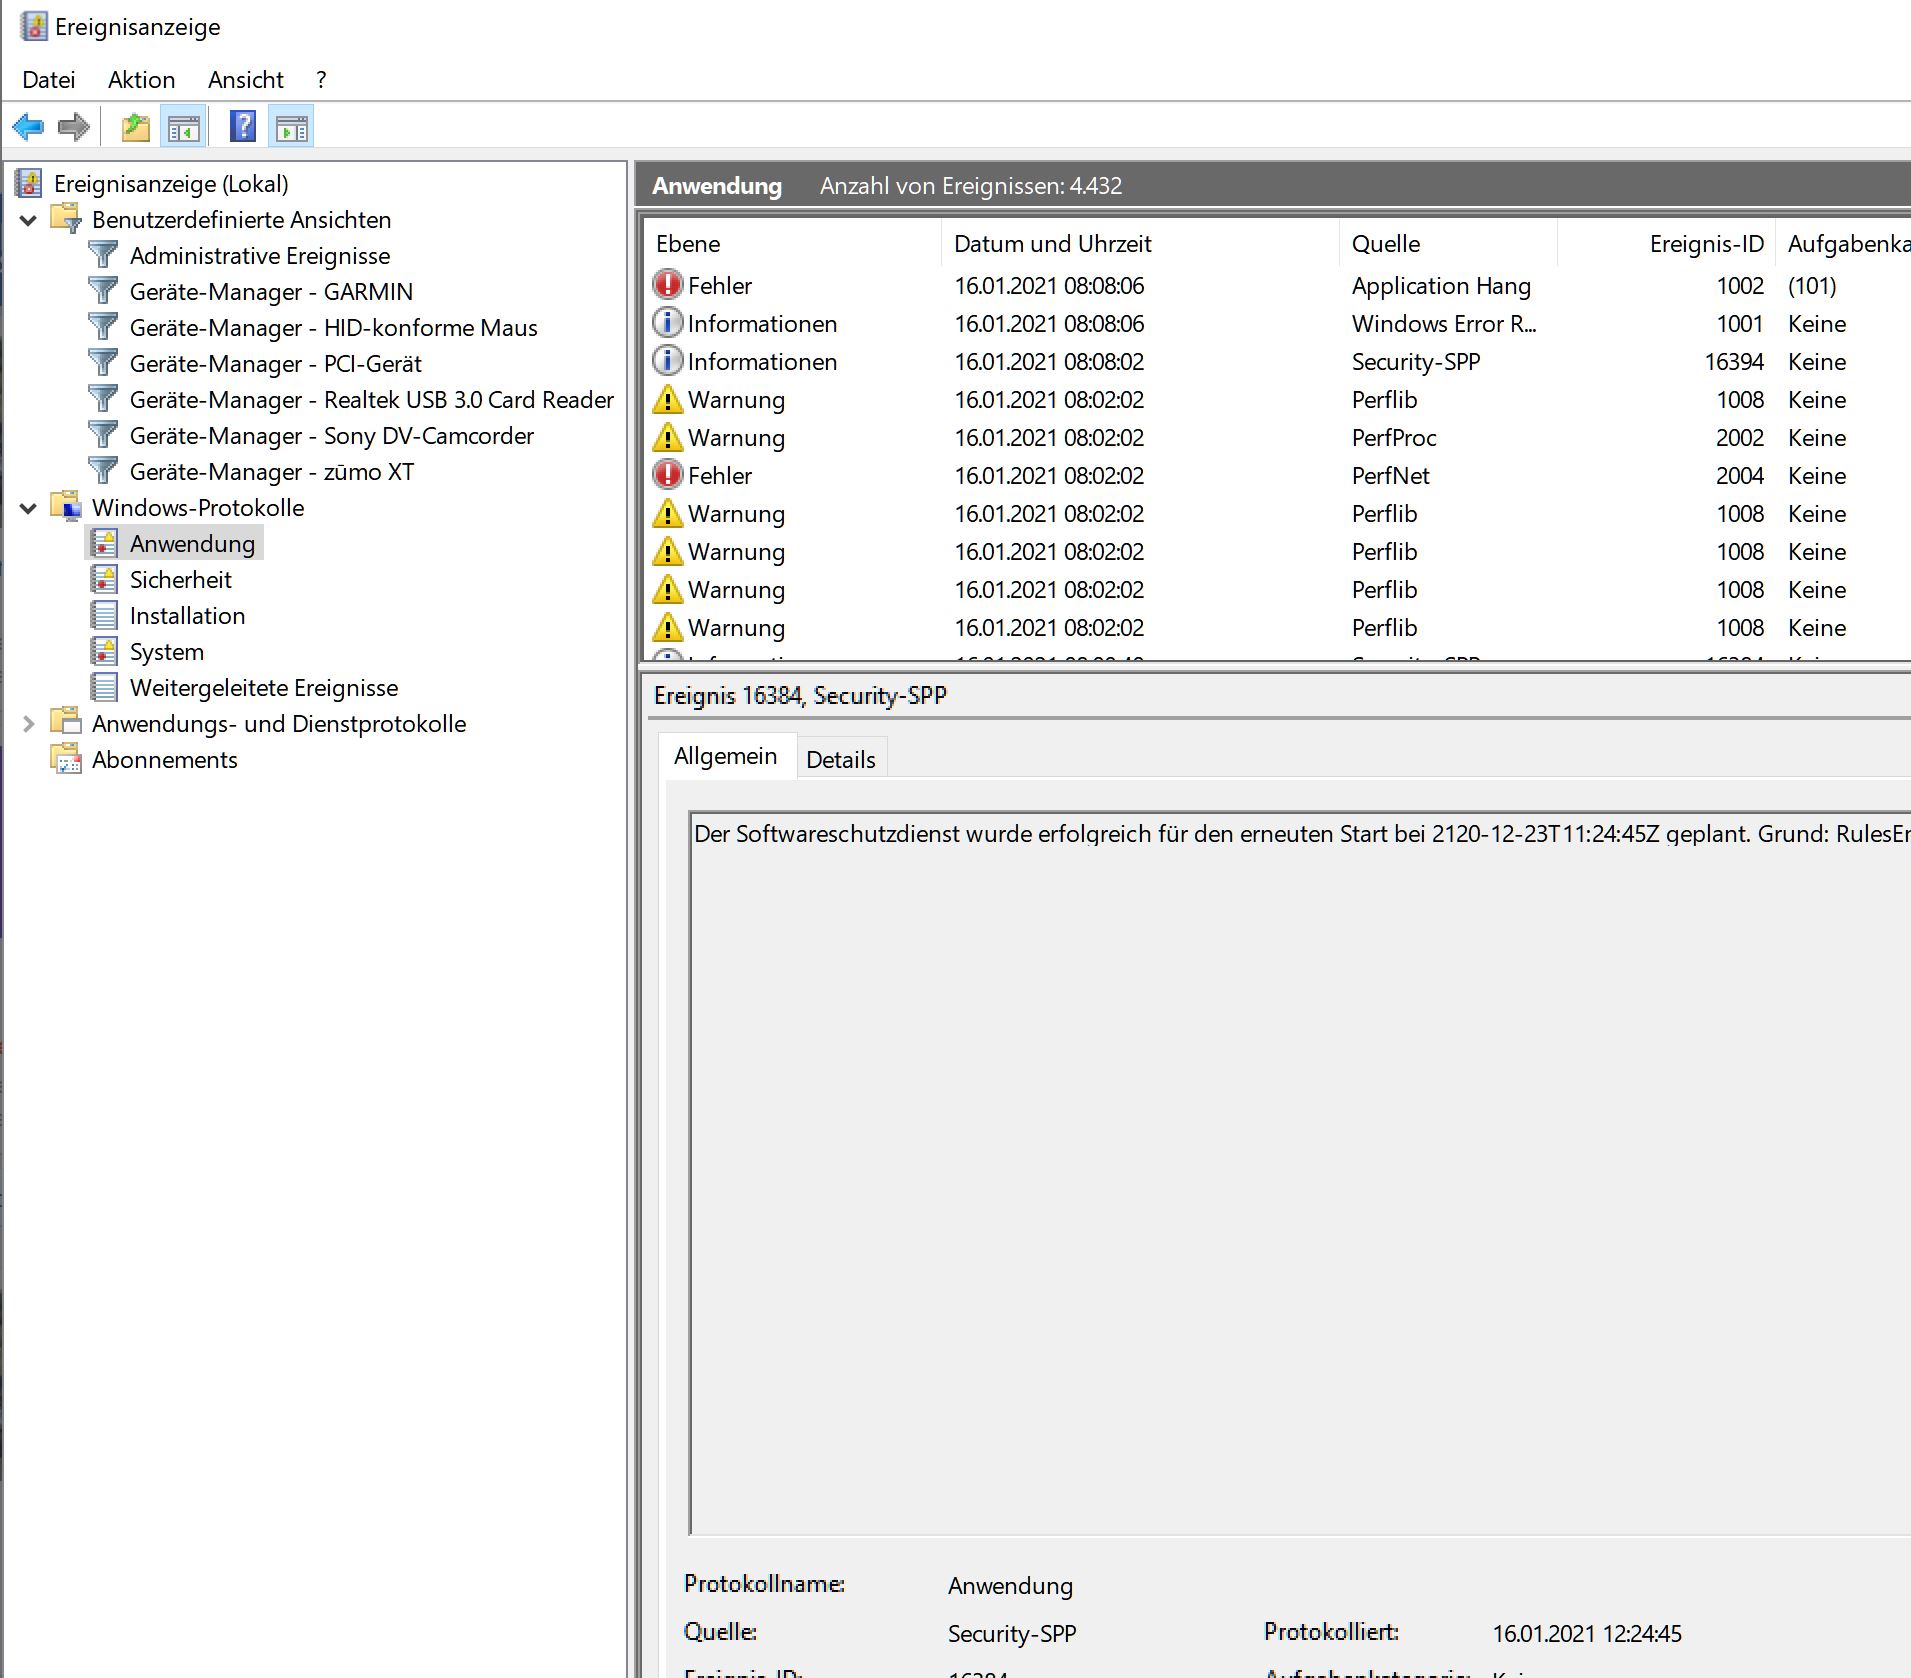
Task: Open the Aktion menu
Action: [x=142, y=80]
